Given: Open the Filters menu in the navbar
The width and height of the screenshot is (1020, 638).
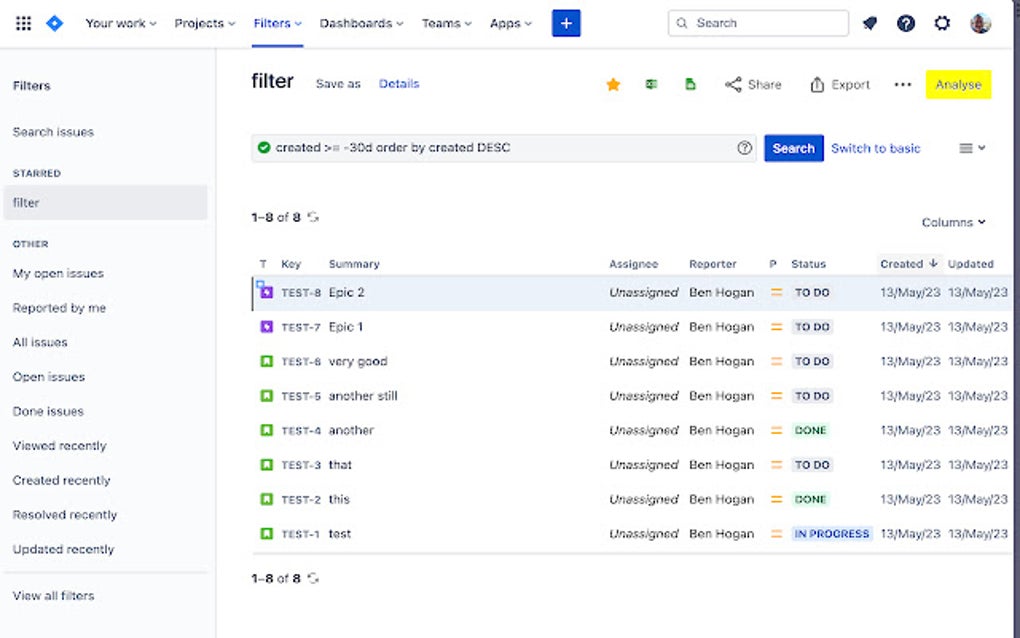Looking at the screenshot, I should point(276,23).
